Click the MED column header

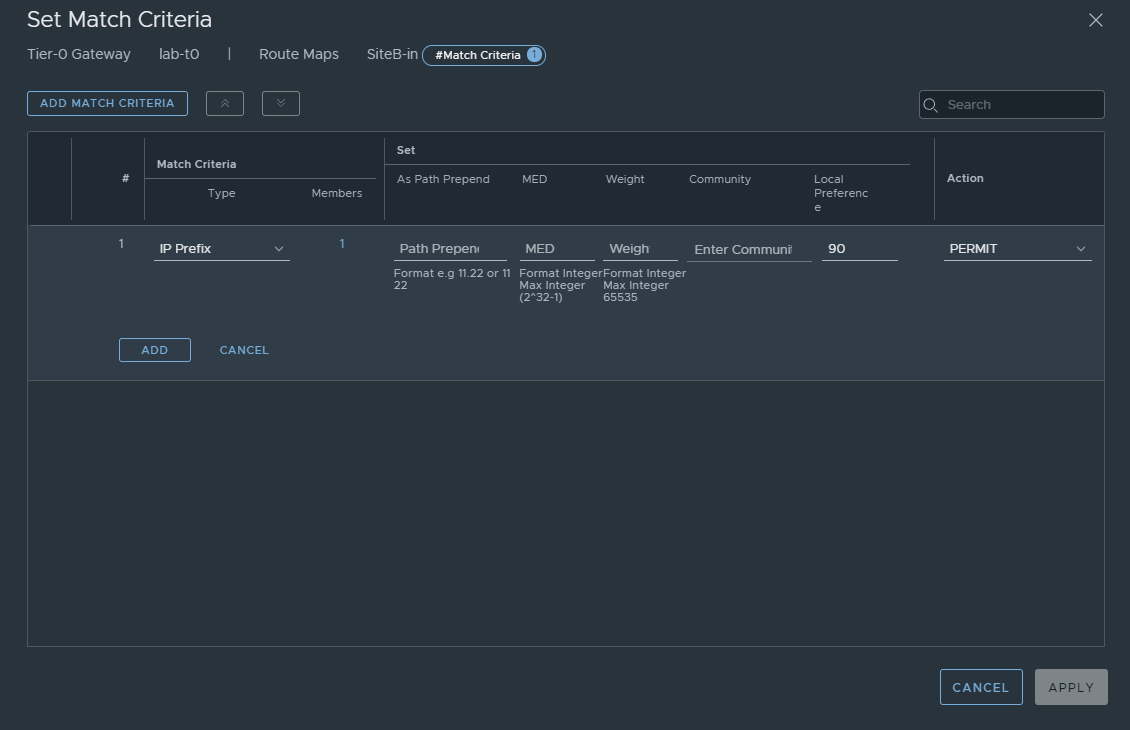(535, 179)
